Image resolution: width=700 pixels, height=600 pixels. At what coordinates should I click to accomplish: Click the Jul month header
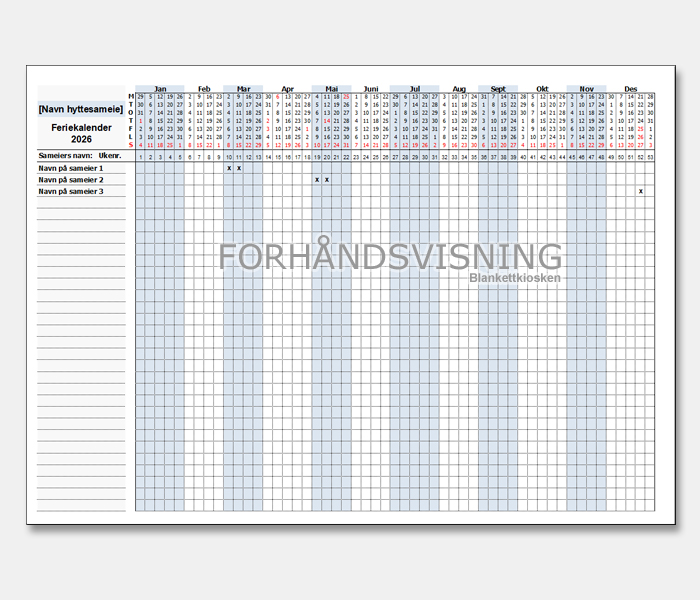(414, 88)
